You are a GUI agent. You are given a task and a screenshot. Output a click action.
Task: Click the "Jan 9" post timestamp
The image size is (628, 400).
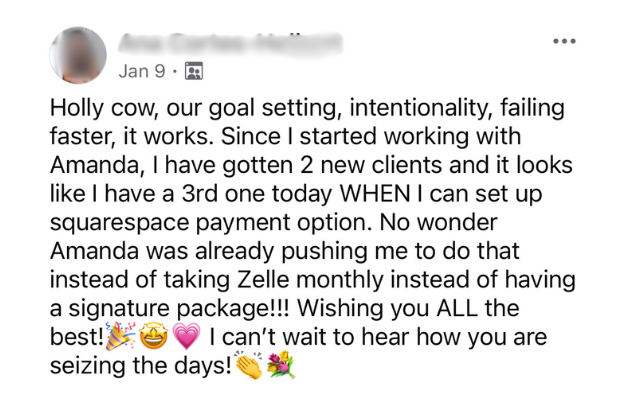[142, 71]
